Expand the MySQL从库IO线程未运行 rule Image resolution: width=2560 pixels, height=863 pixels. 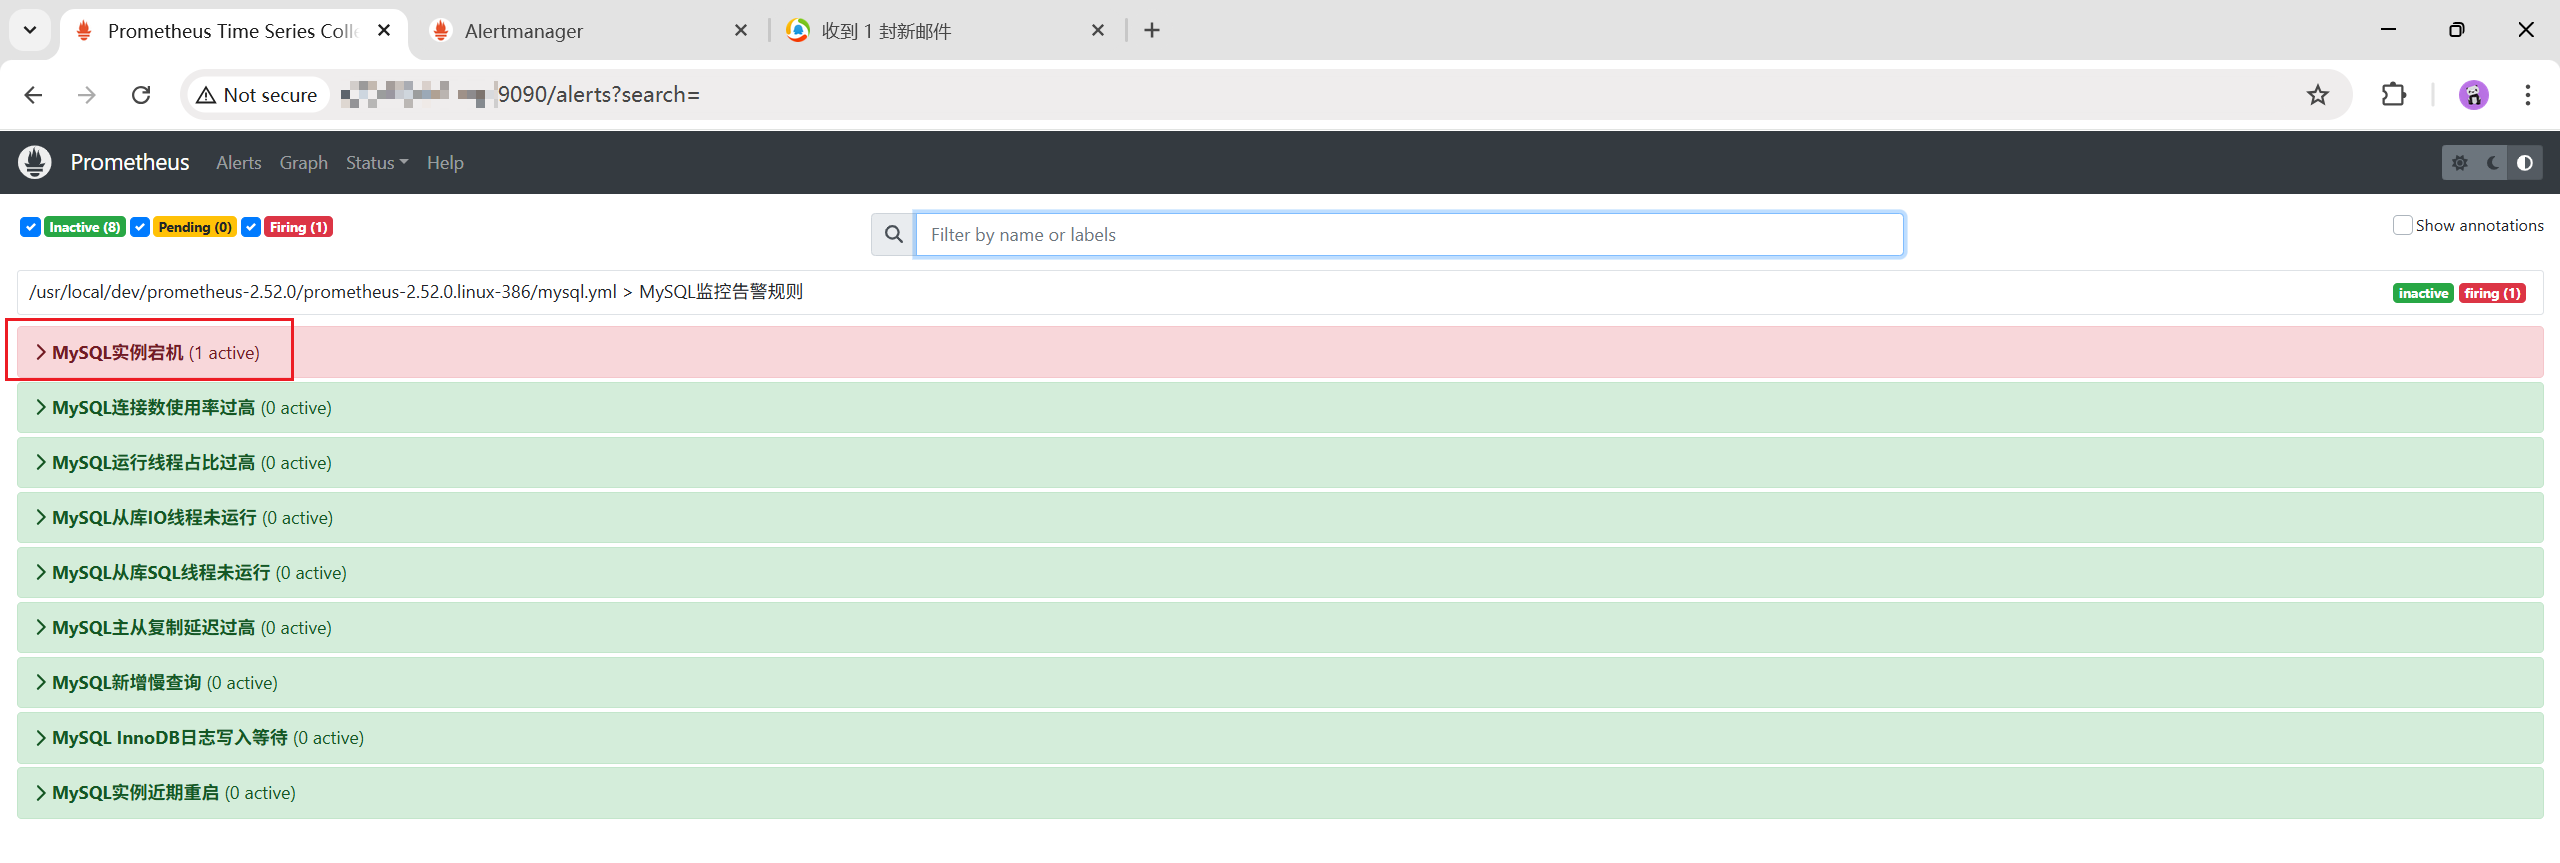pos(1280,517)
